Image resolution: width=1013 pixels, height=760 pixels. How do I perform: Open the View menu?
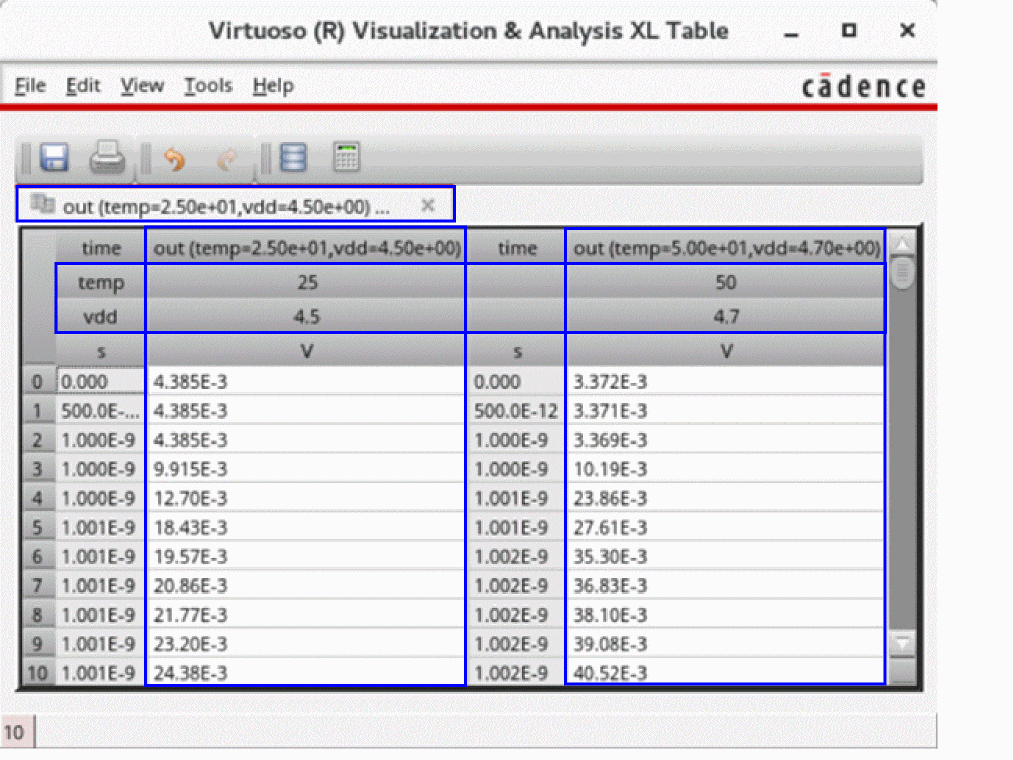(142, 86)
